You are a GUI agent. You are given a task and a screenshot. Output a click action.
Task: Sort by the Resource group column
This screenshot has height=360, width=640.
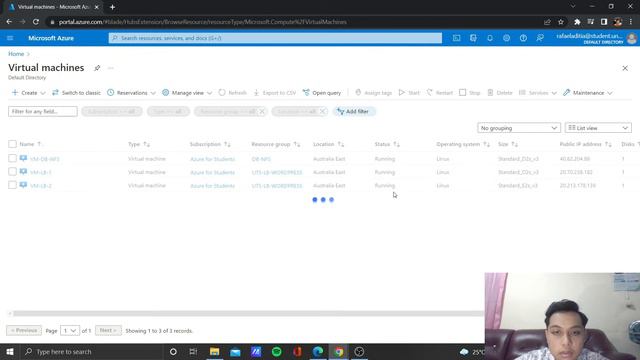coord(276,144)
